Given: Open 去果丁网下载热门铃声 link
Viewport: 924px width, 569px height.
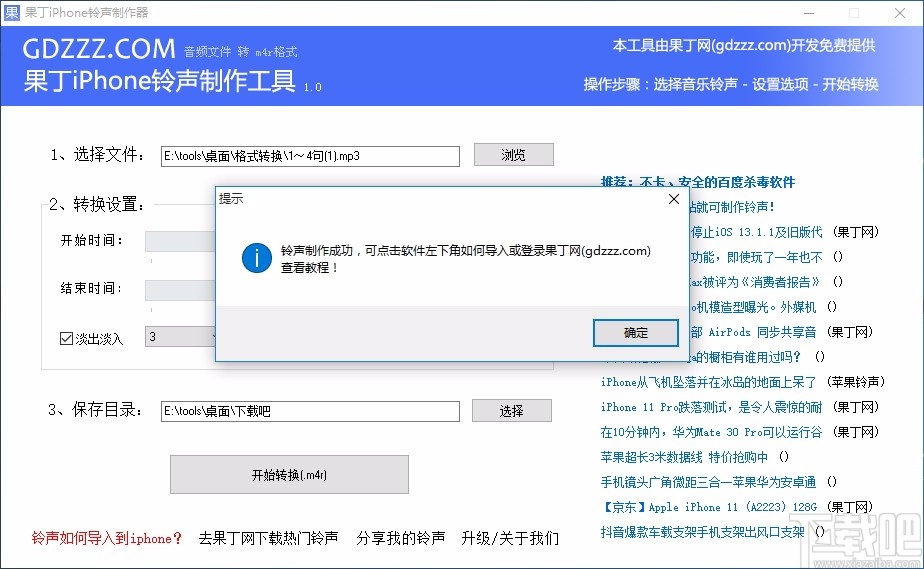Looking at the screenshot, I should click(269, 538).
